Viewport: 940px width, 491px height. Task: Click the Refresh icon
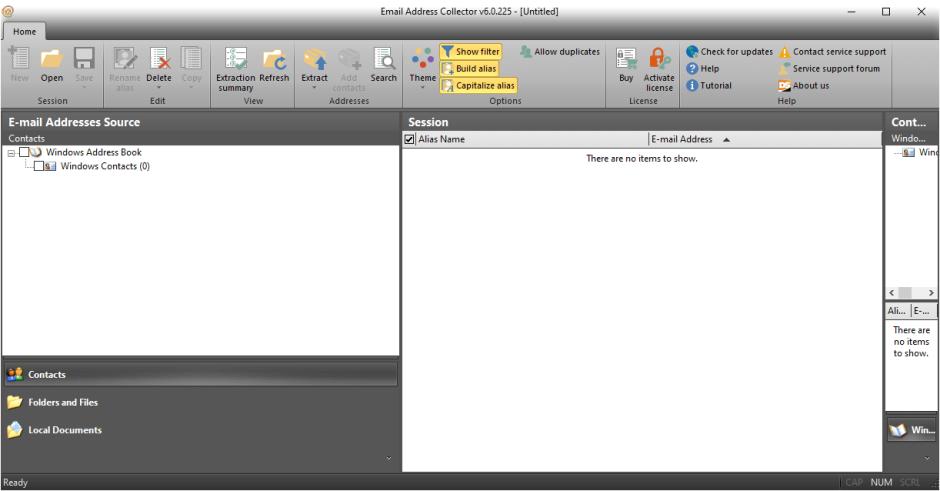[x=274, y=59]
